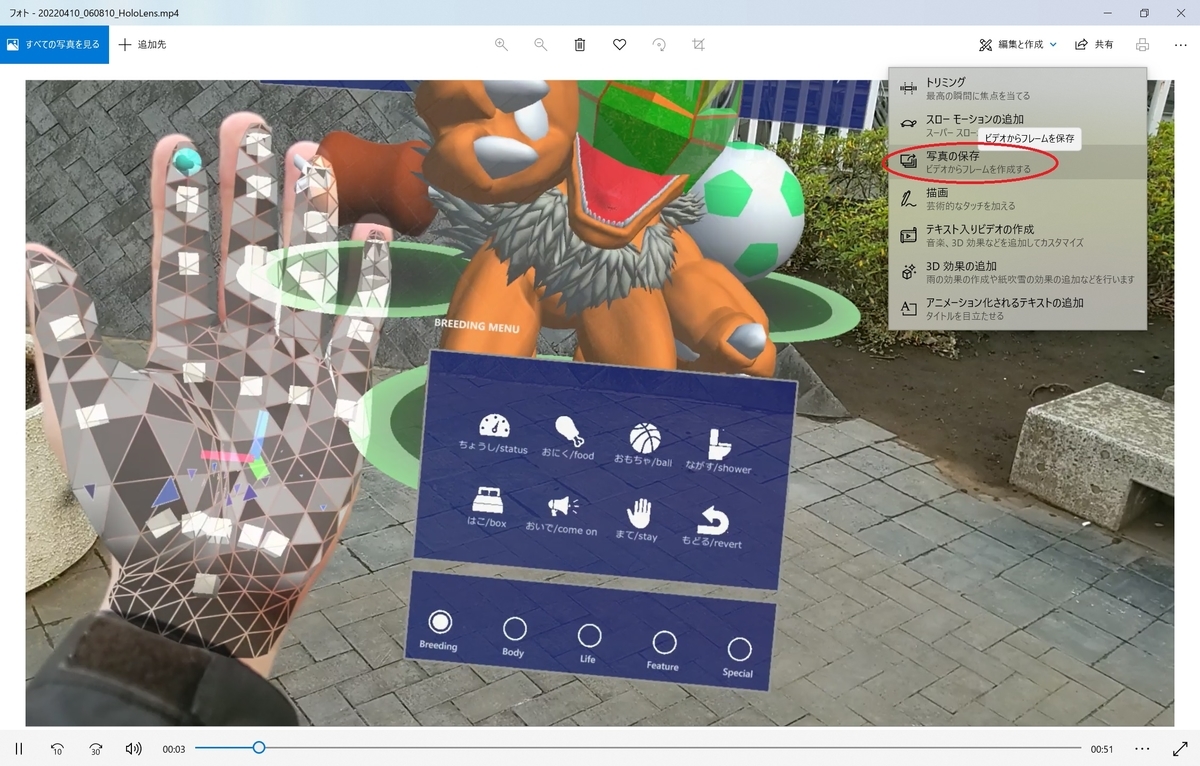The image size is (1200, 766).
Task: Select トリミング menu item
Action: click(1017, 88)
